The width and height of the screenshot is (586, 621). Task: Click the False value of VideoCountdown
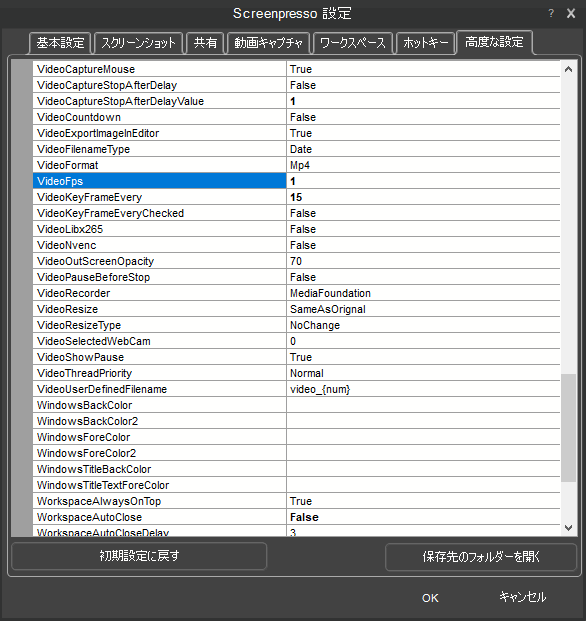[x=423, y=117]
